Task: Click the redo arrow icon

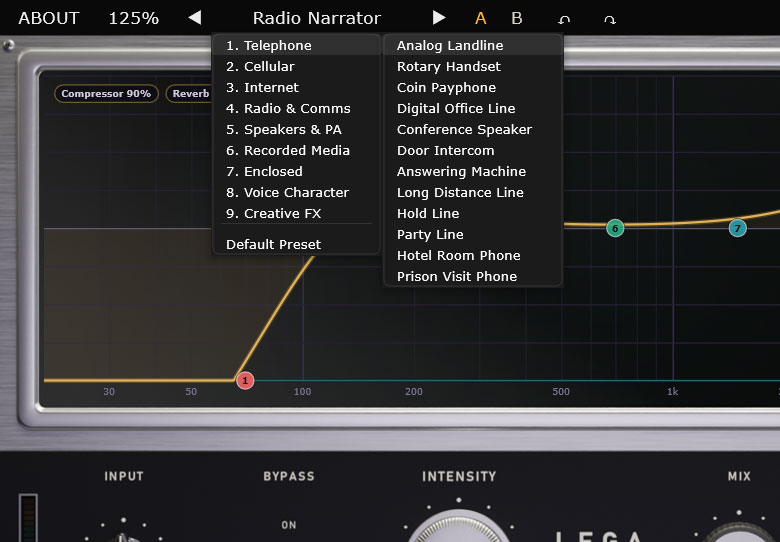Action: [x=610, y=19]
